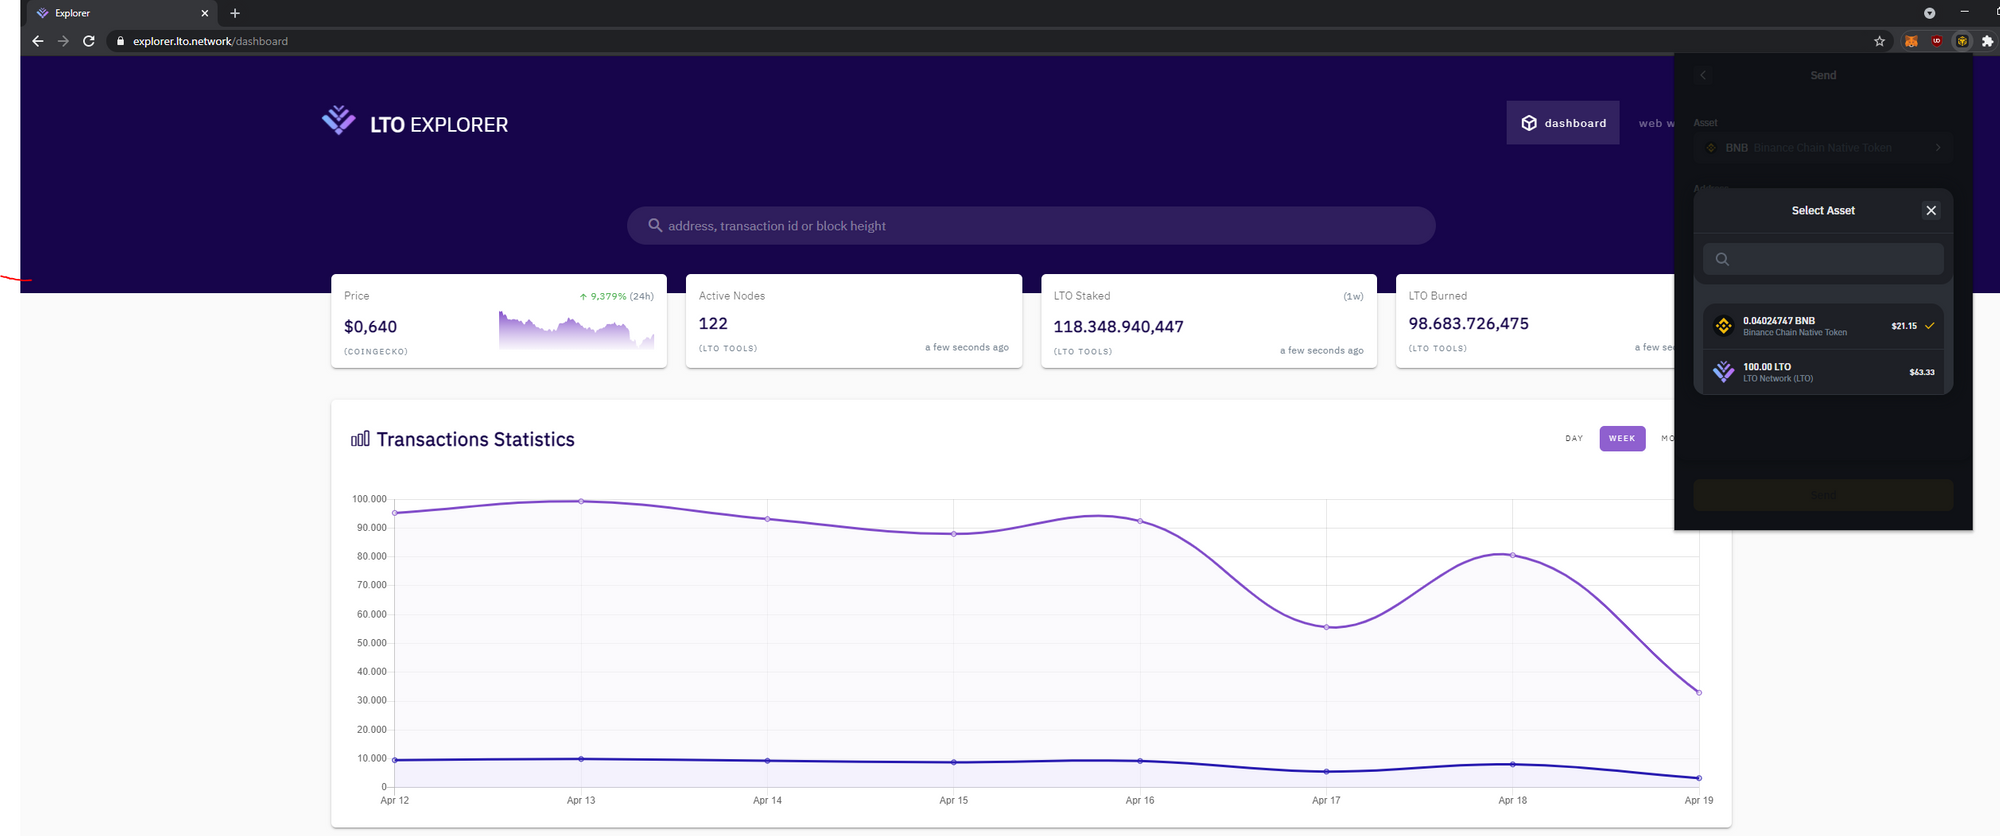Click the magnifier icon in Select Asset
This screenshot has width=2000, height=836.
(1722, 259)
